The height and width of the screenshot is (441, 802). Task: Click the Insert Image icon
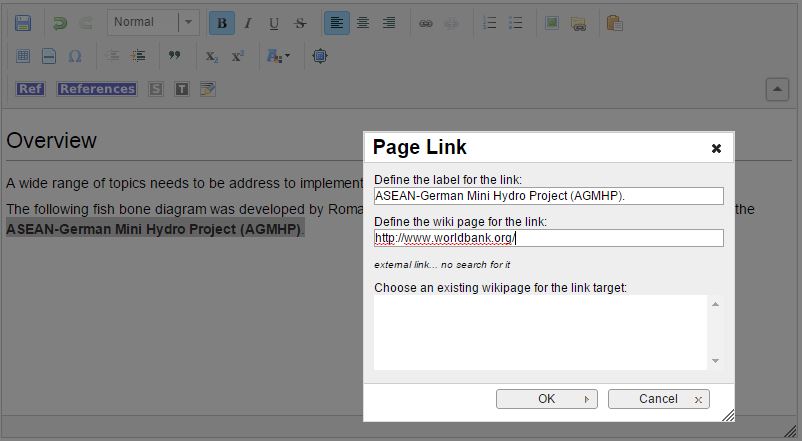pos(551,22)
